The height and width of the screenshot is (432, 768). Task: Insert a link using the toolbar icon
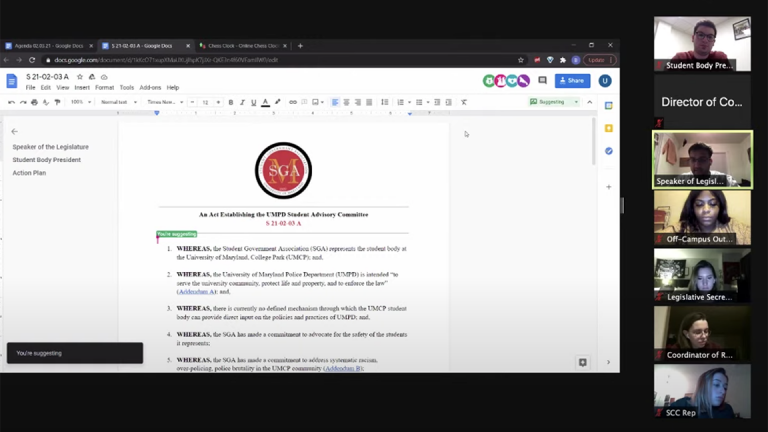[292, 102]
